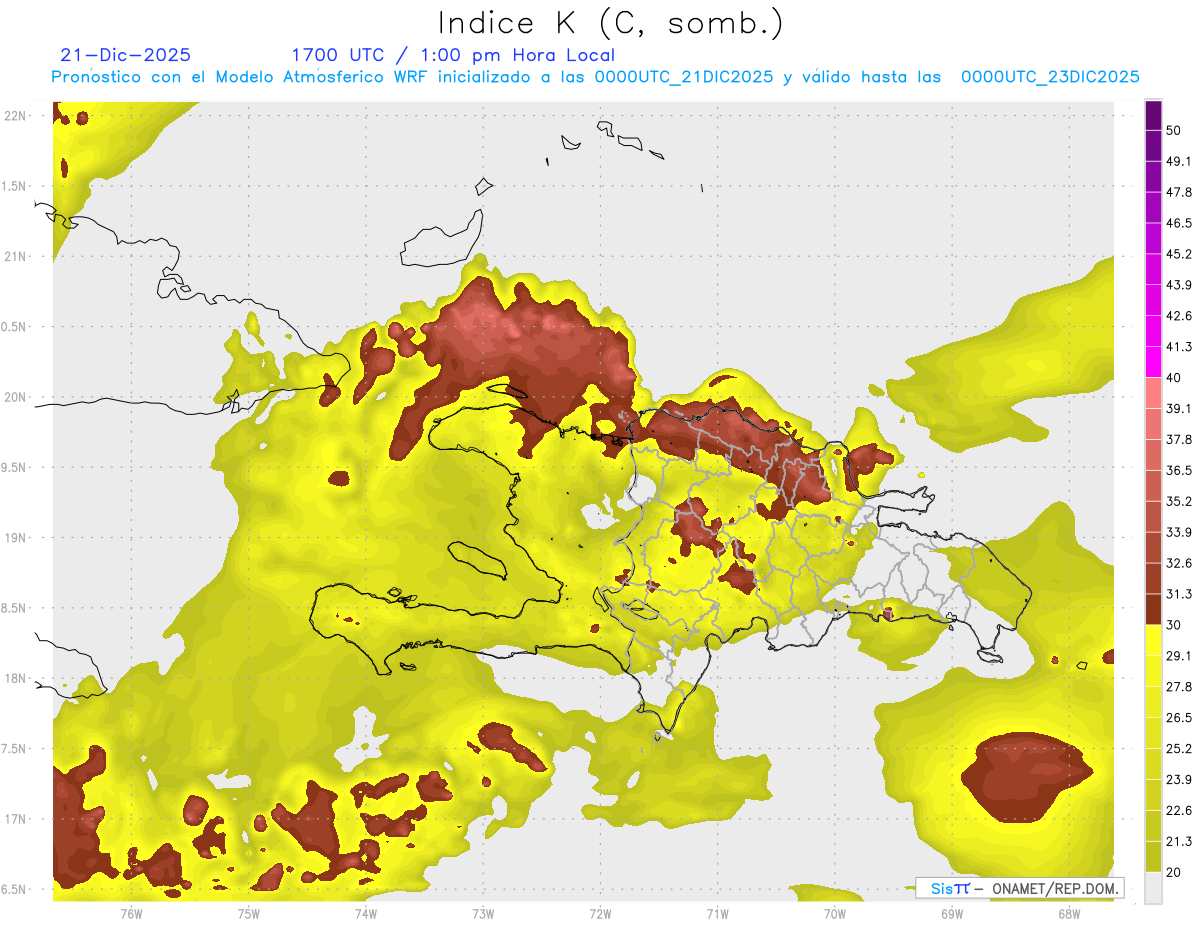Click the colorbar label '21.3'
The height and width of the screenshot is (927, 1200).
(1179, 842)
